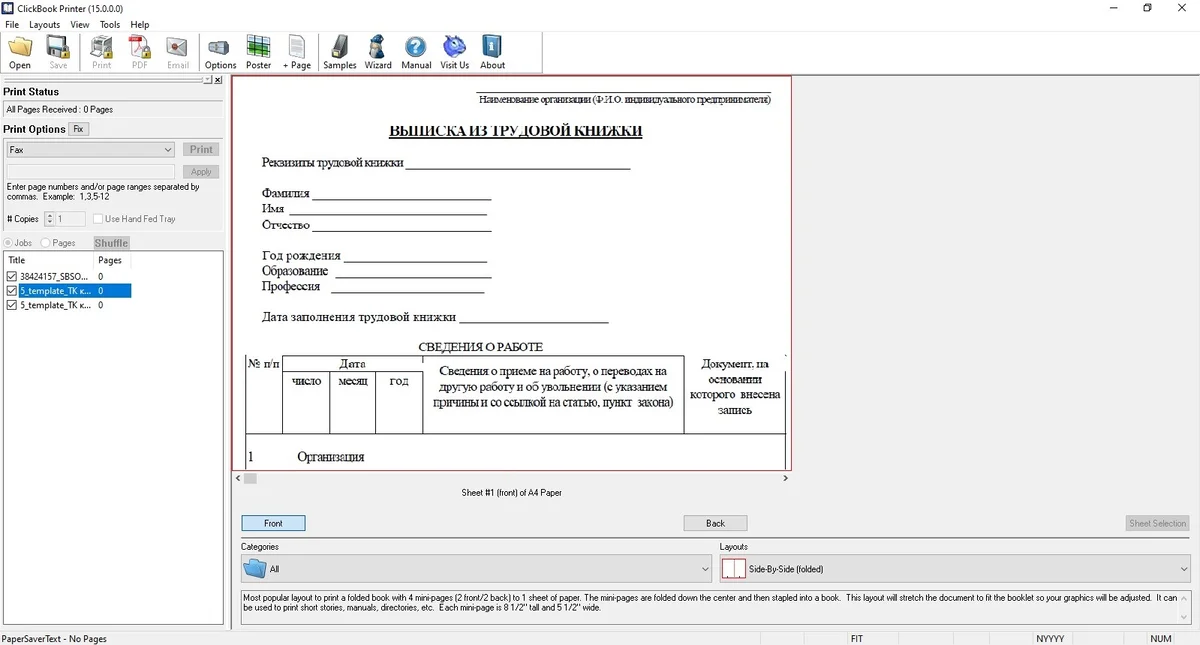Show the Back side of sheet

(715, 523)
